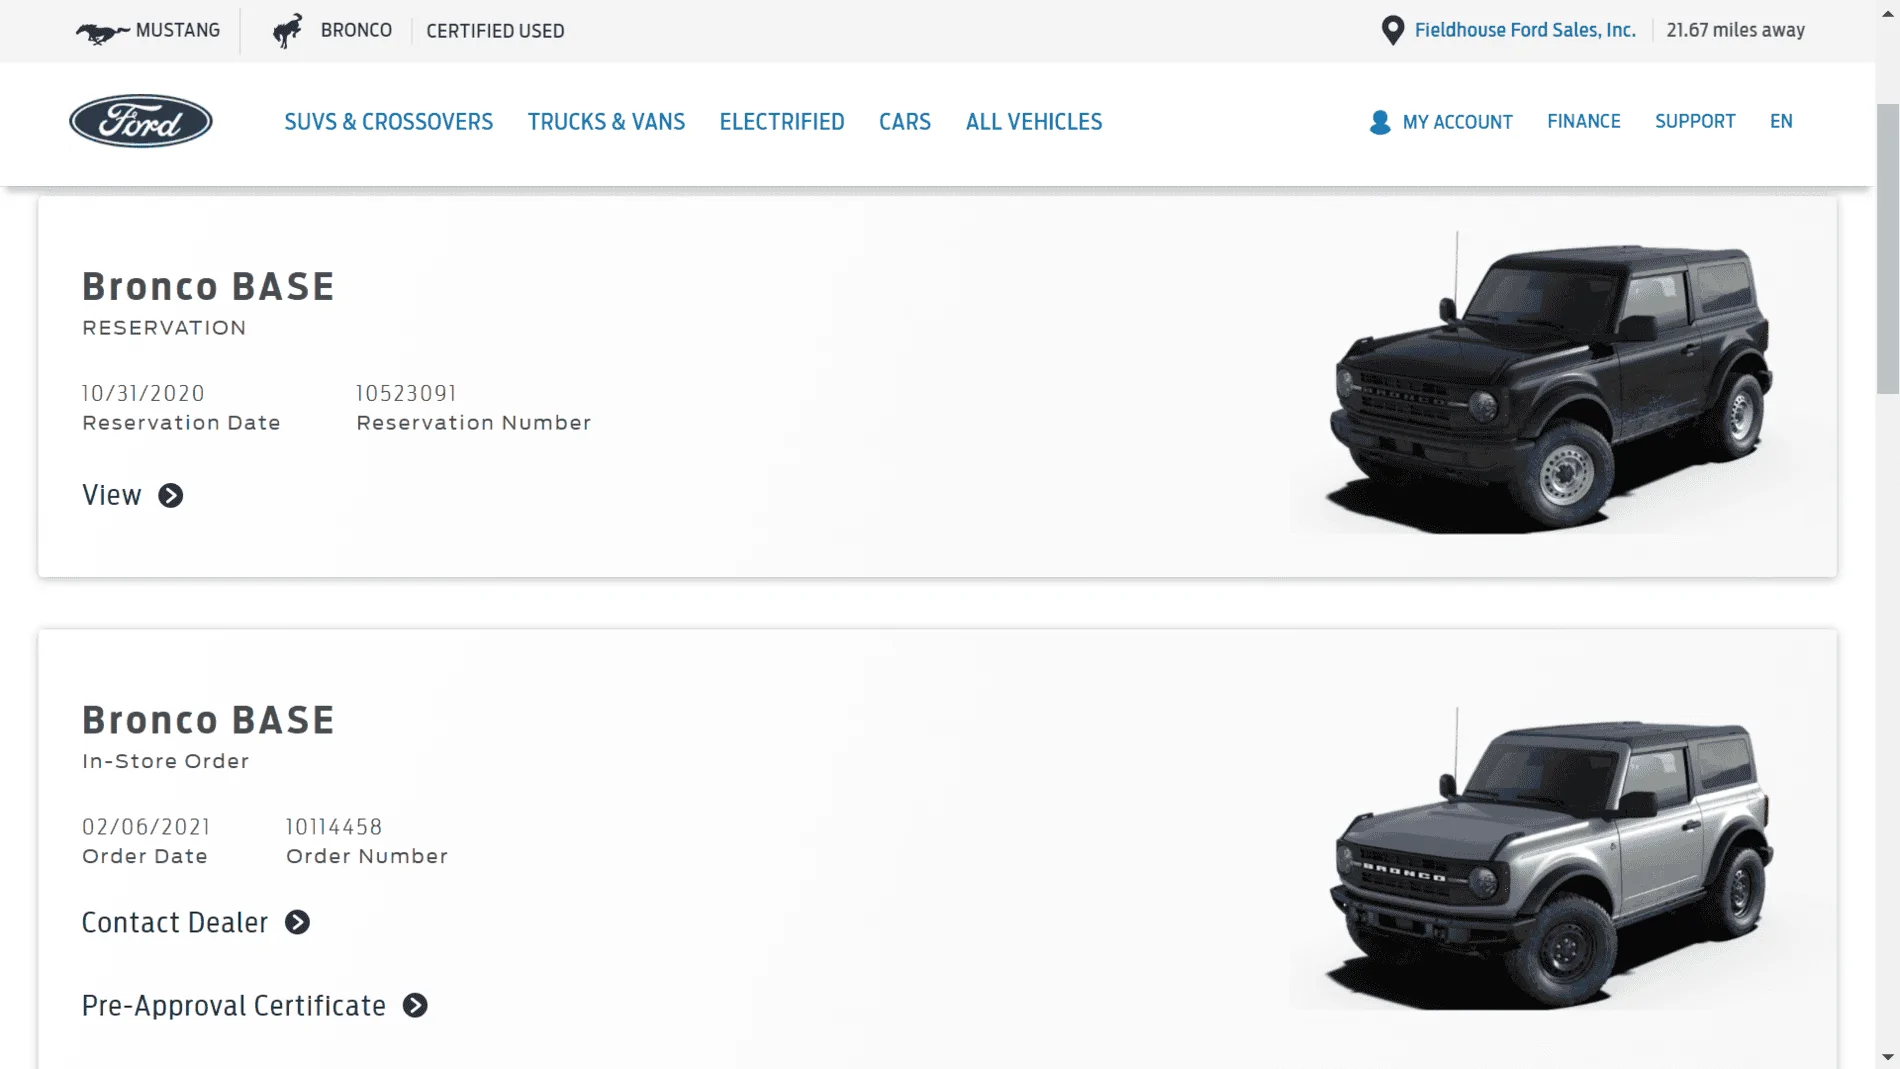Click the Ford oval logo
This screenshot has width=1900, height=1069.
(141, 121)
